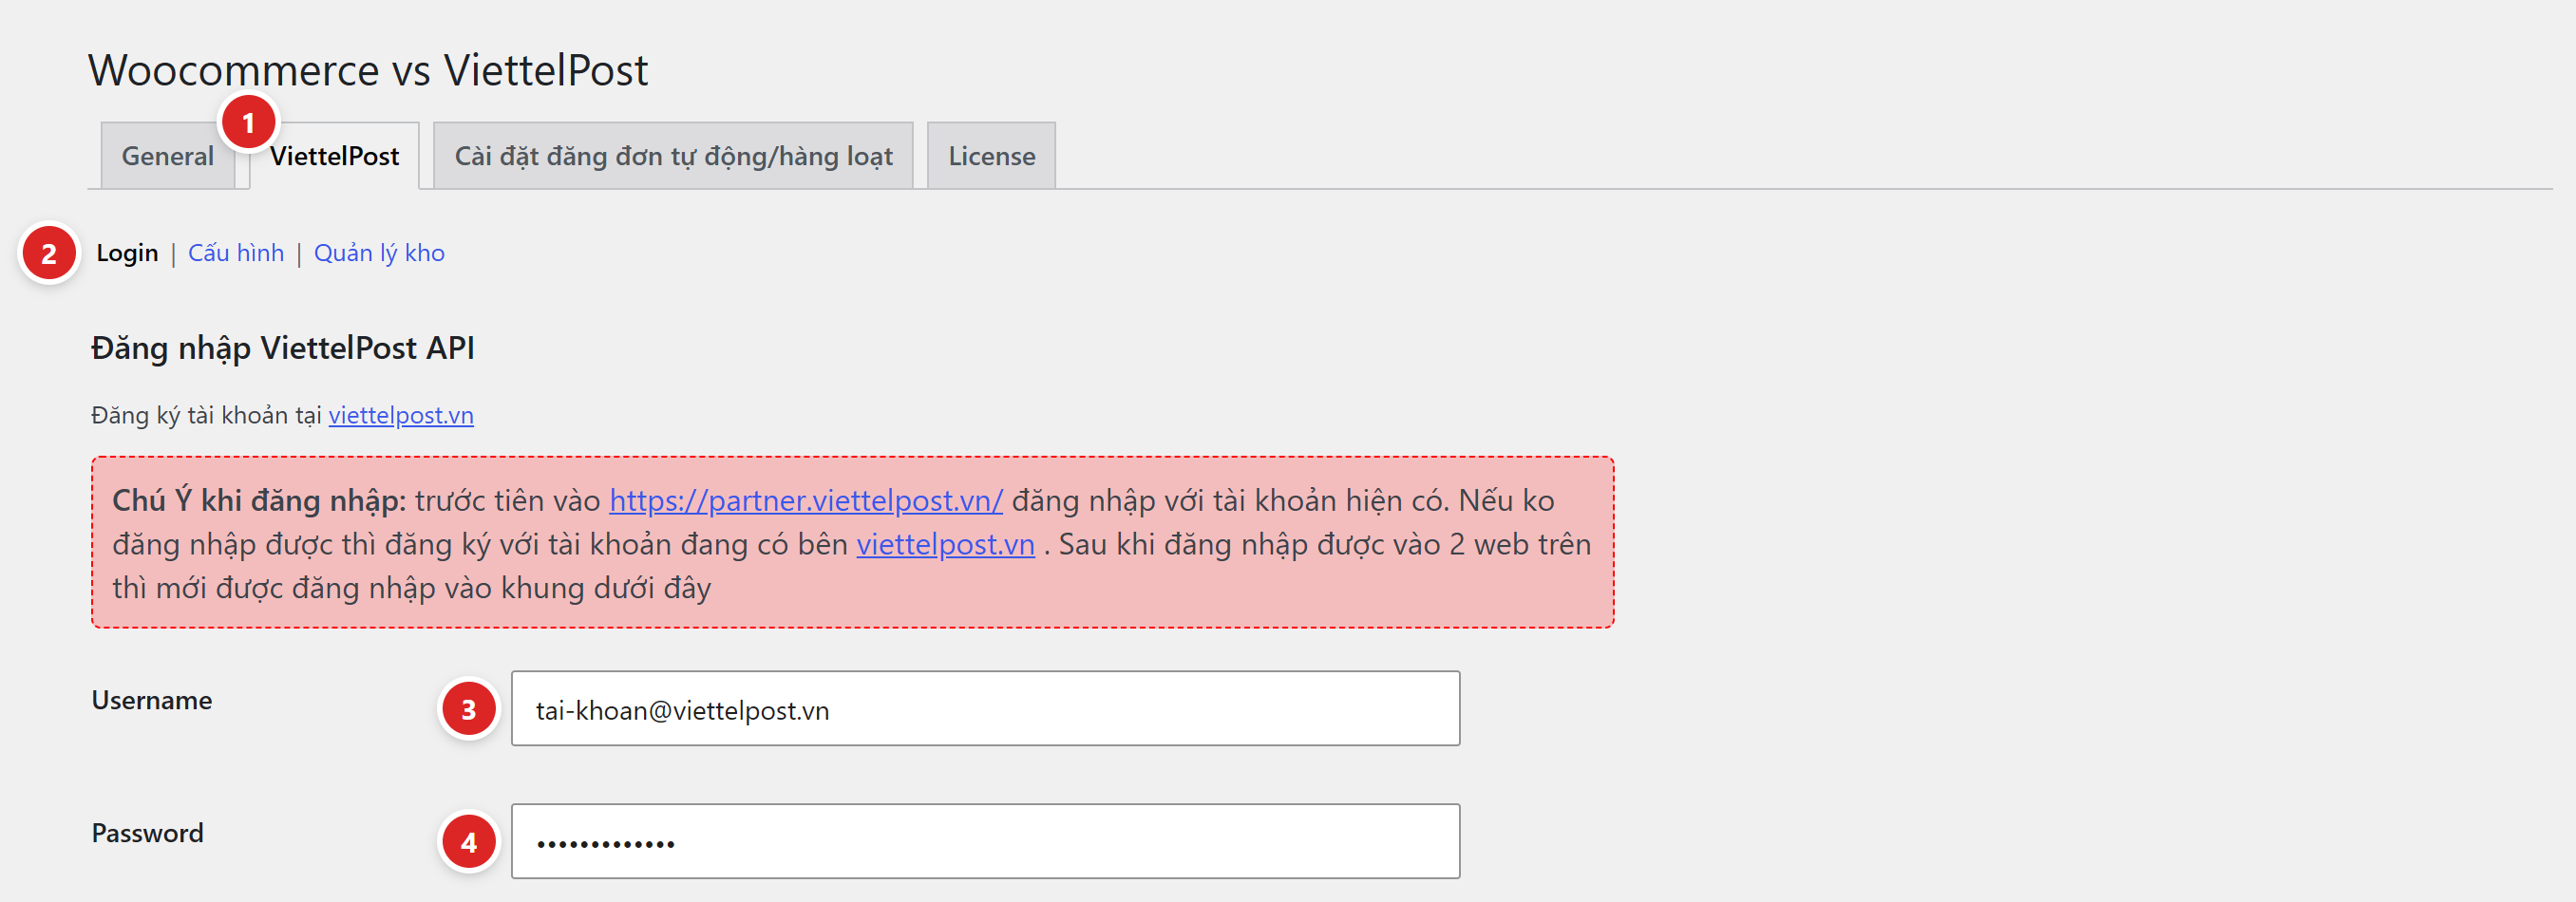Open the Cấu hình sub-section
This screenshot has width=2576, height=902.
coord(236,253)
